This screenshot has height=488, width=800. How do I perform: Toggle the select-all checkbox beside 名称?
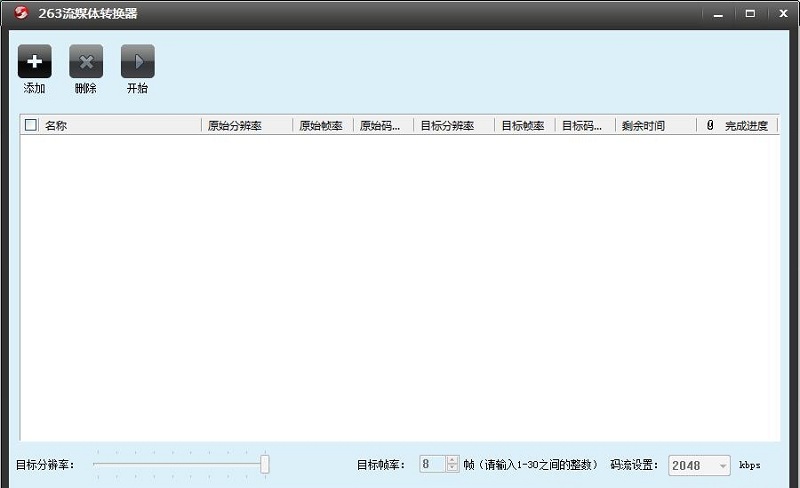(31, 125)
